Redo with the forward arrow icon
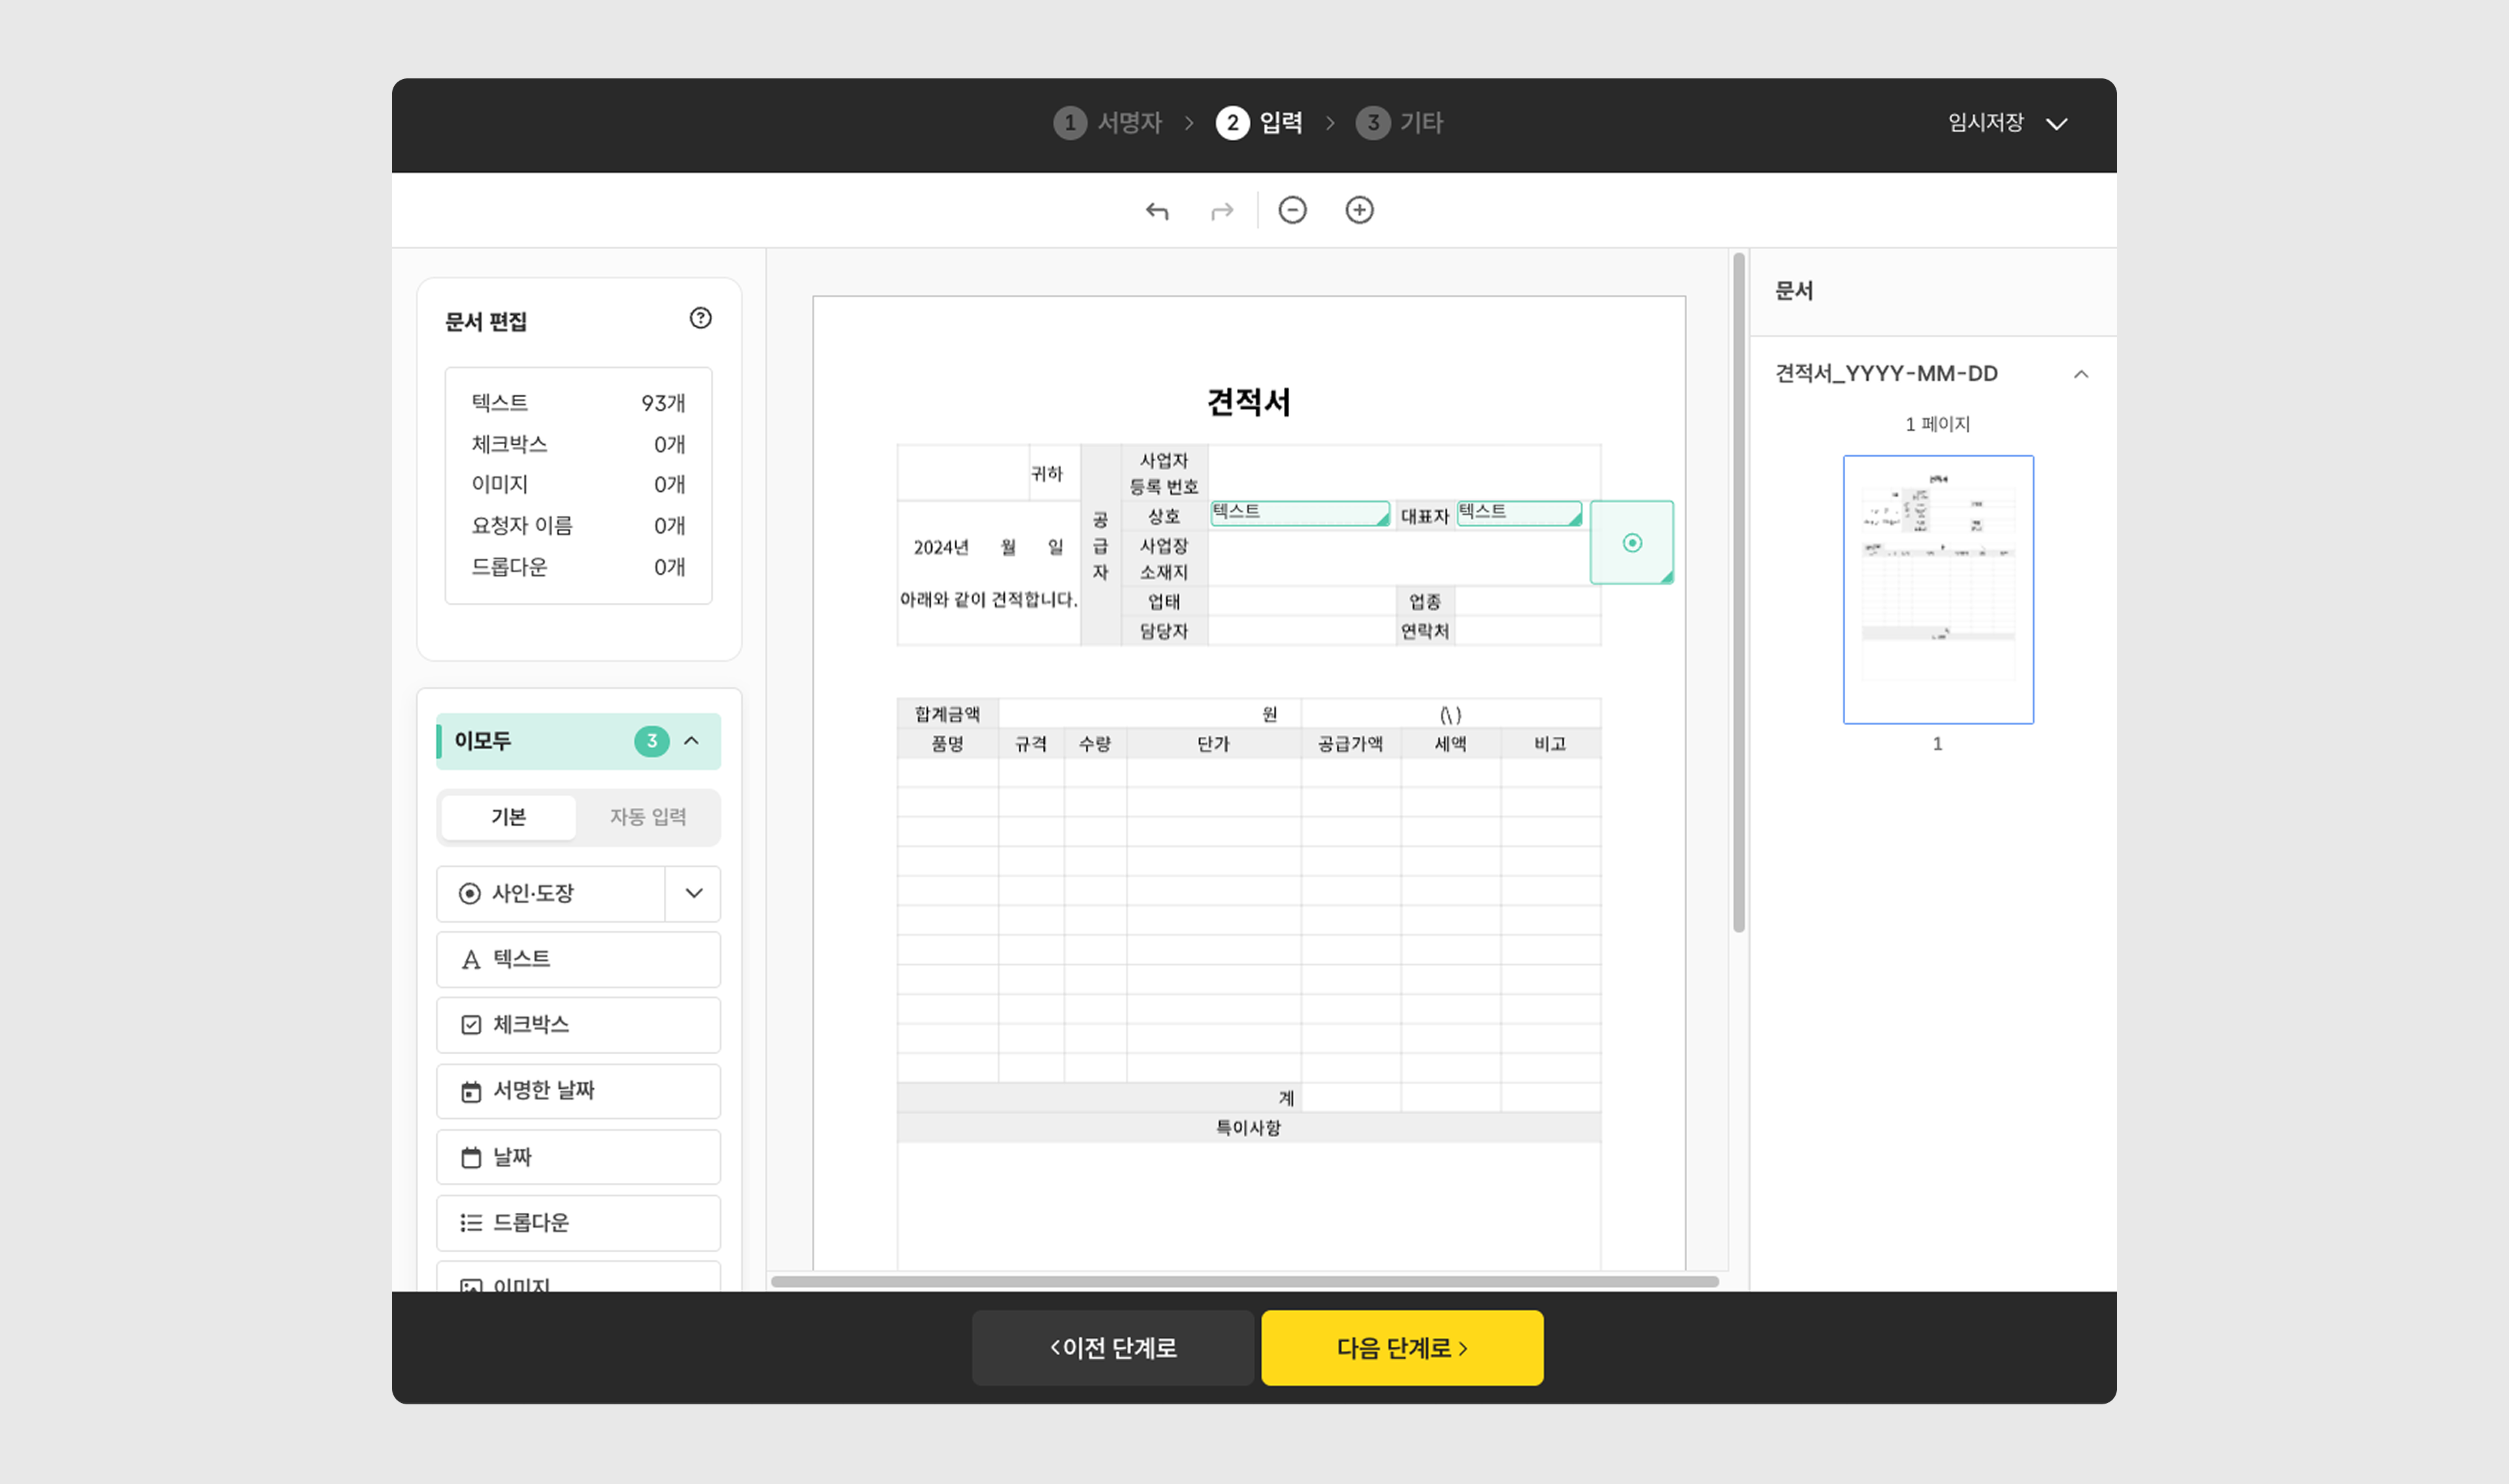2509x1484 pixels. (1222, 211)
